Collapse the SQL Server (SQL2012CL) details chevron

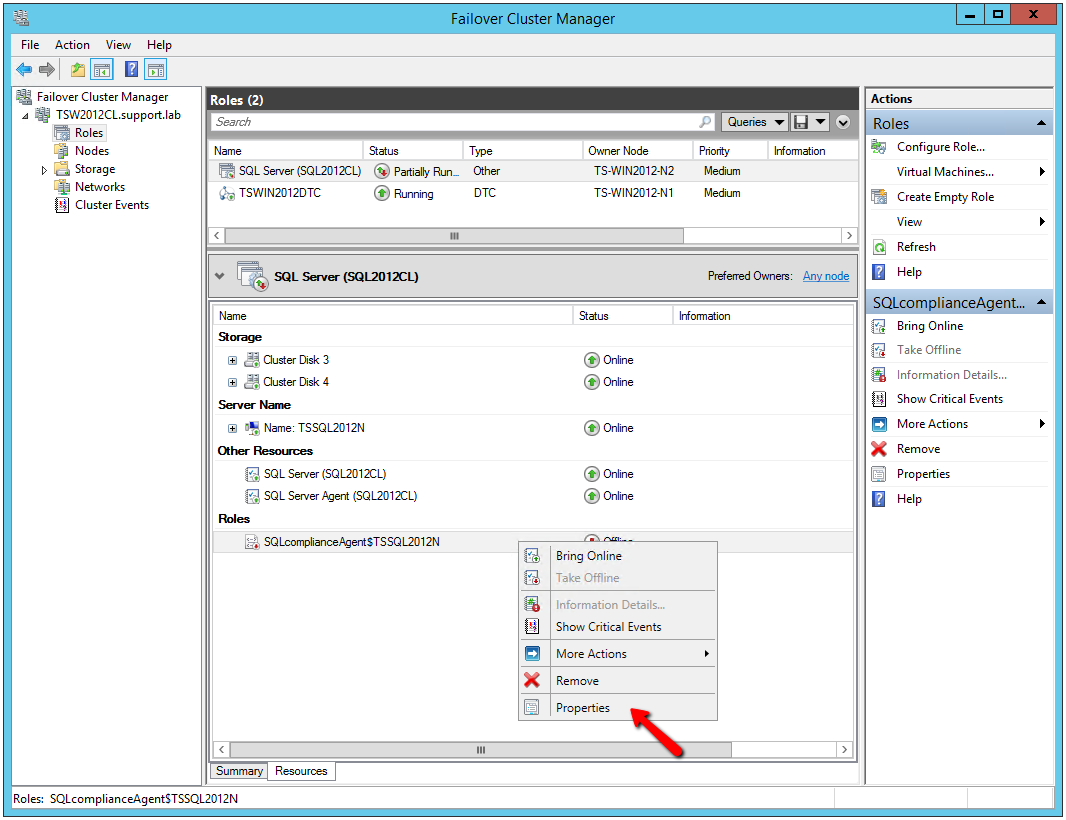click(220, 276)
